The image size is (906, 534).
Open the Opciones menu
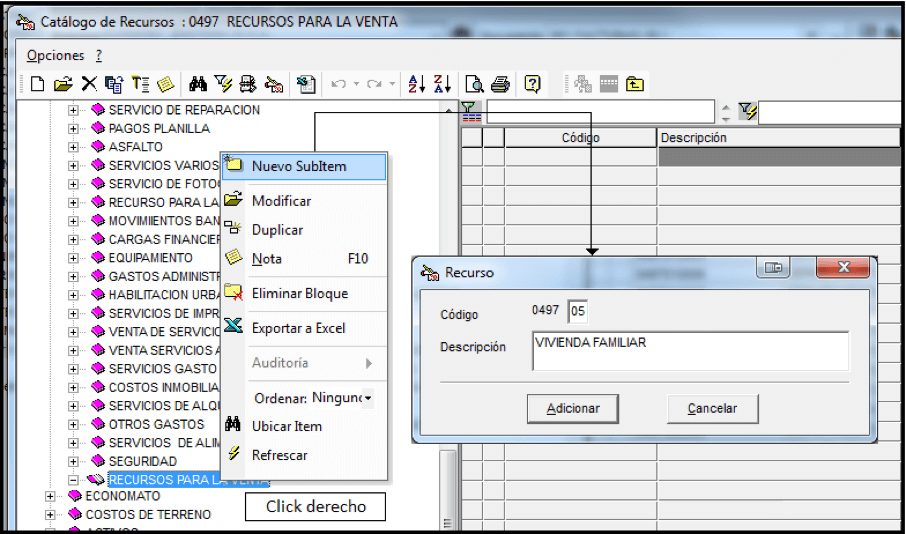[x=55, y=55]
